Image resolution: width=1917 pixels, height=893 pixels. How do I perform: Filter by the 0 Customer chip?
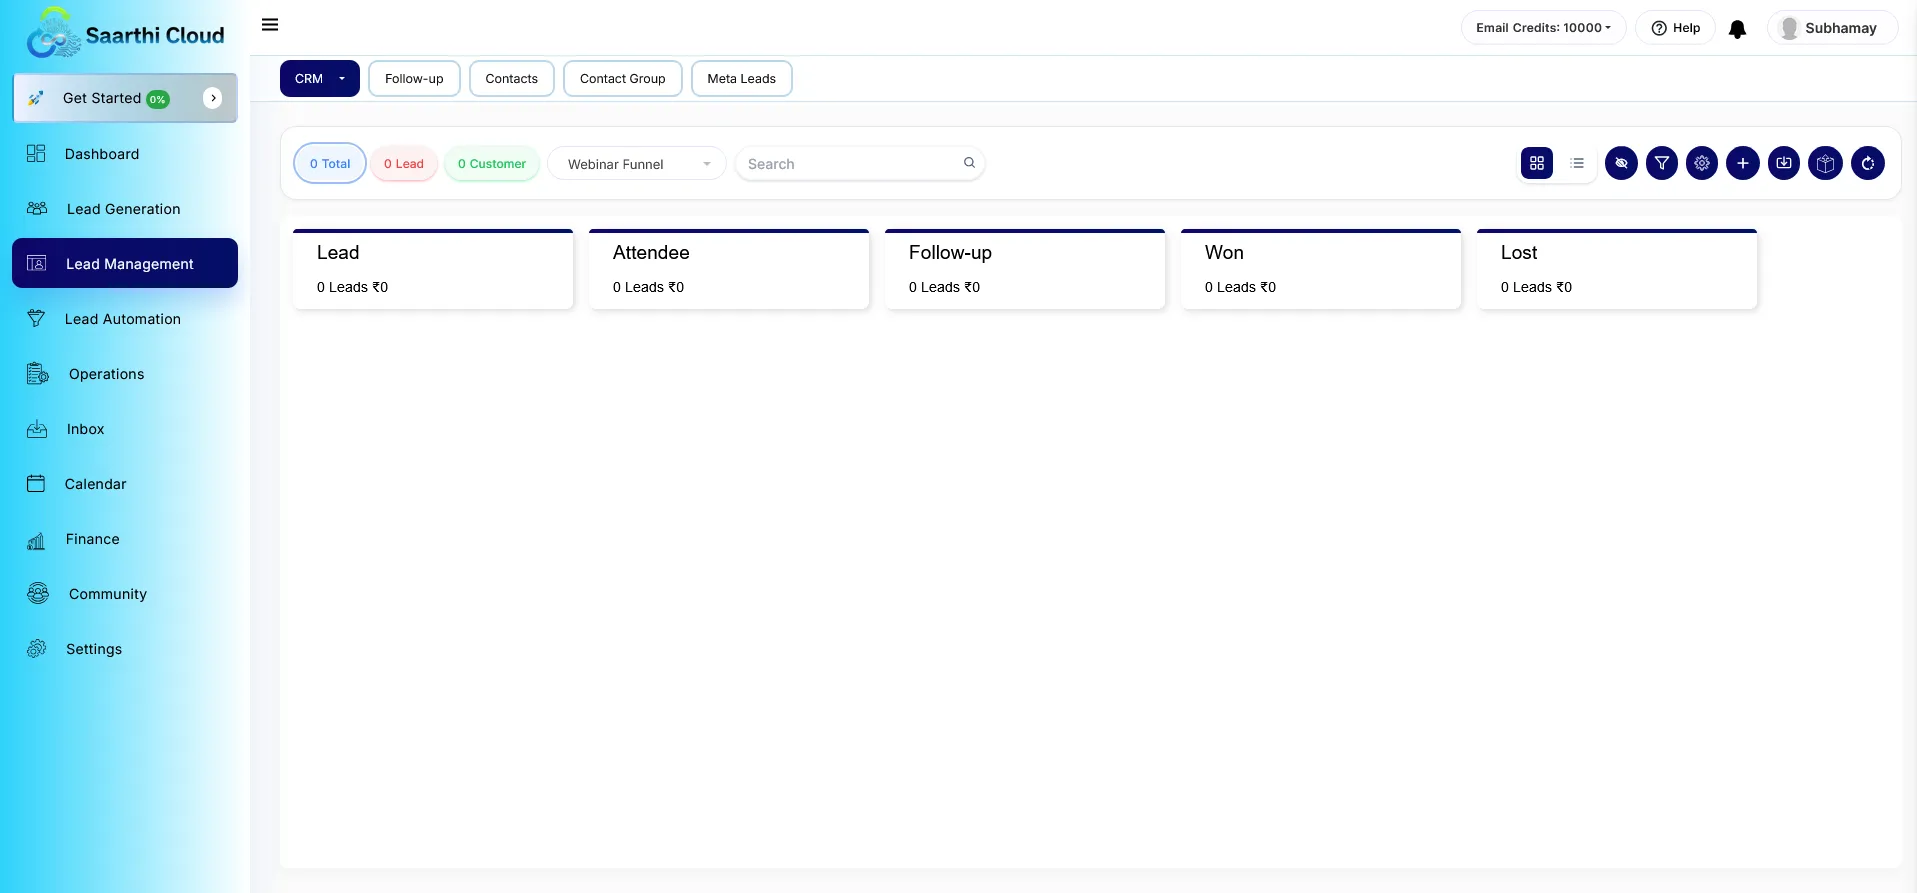(x=492, y=164)
